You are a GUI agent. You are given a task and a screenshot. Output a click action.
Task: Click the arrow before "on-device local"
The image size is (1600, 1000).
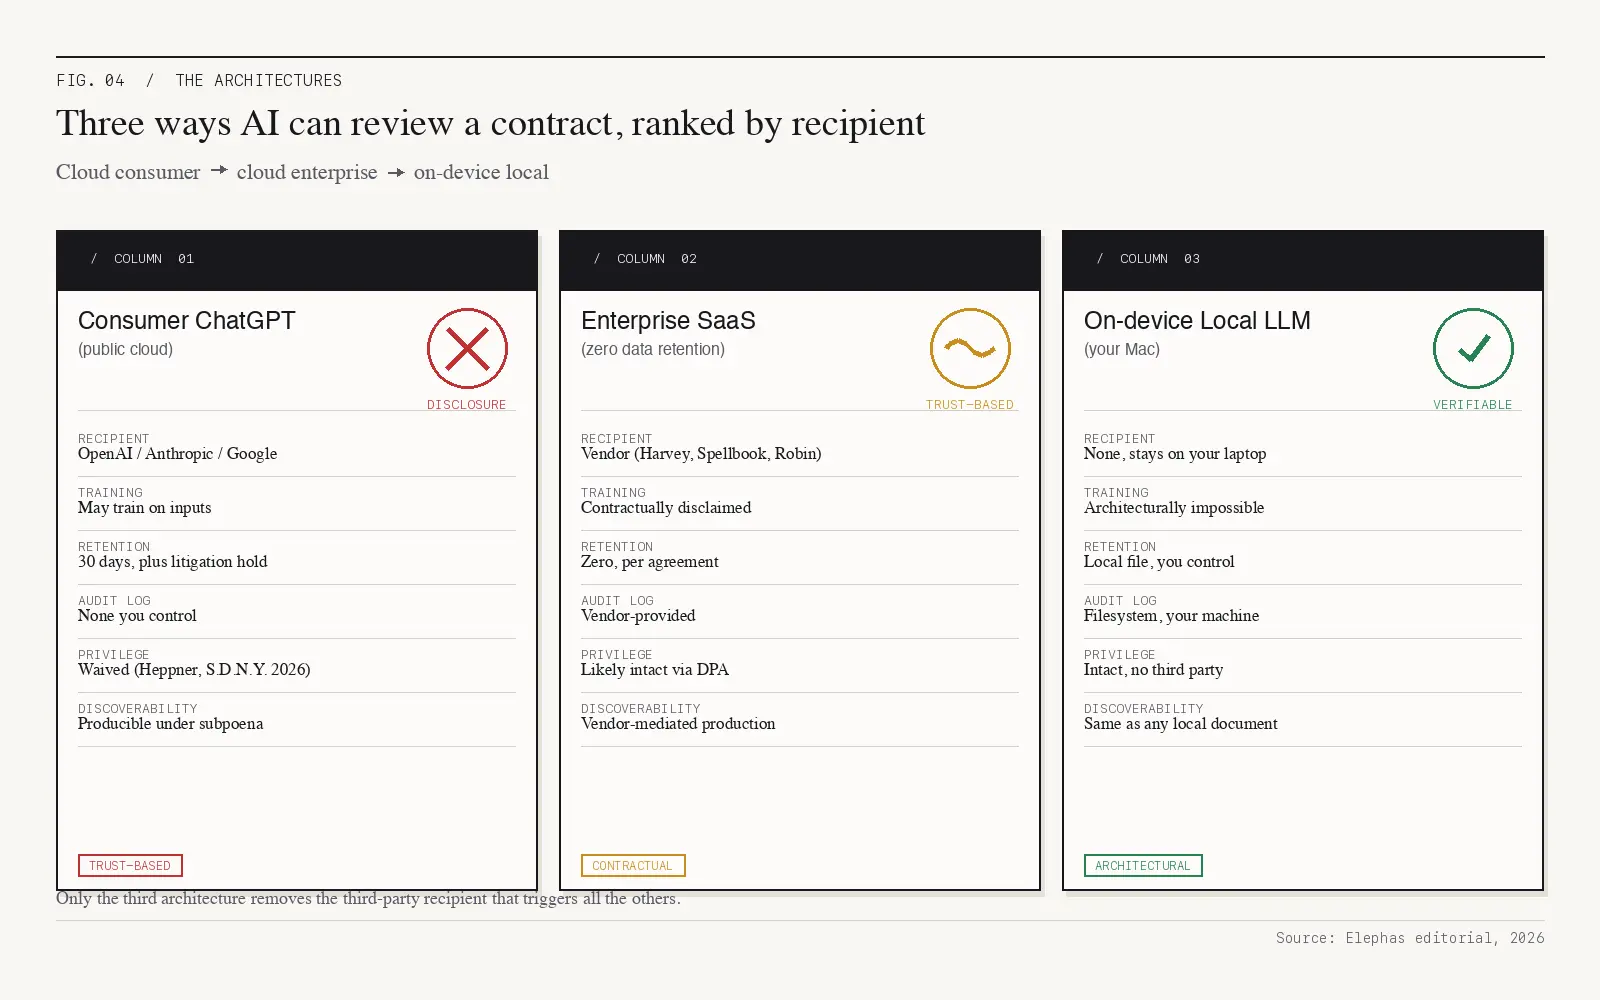pos(396,172)
